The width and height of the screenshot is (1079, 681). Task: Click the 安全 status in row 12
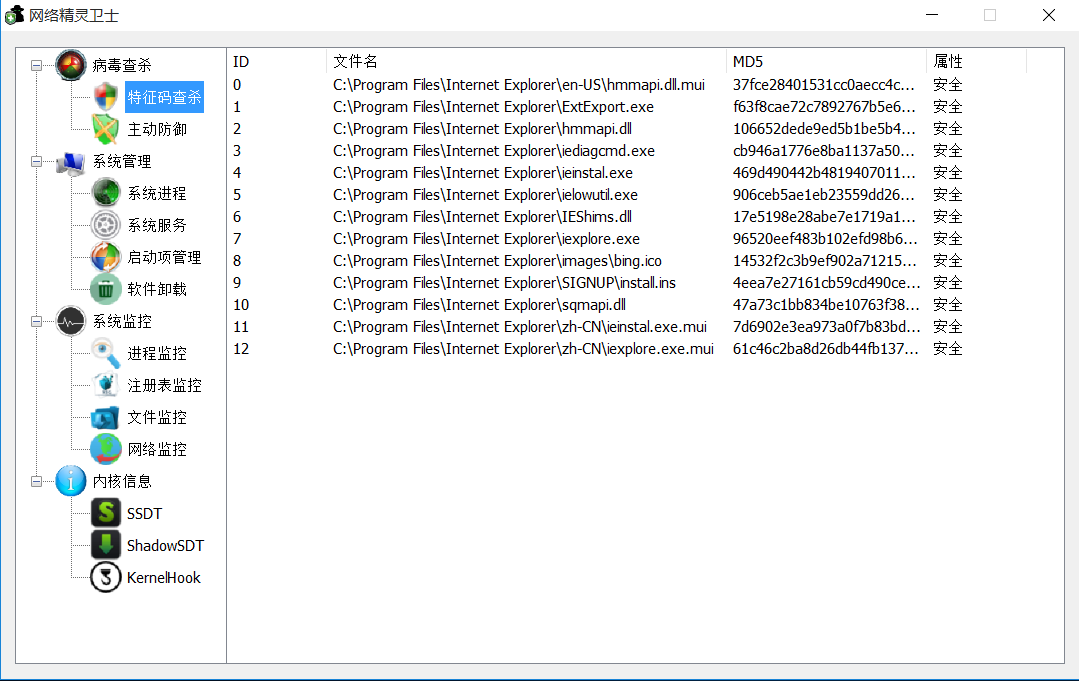click(x=948, y=349)
